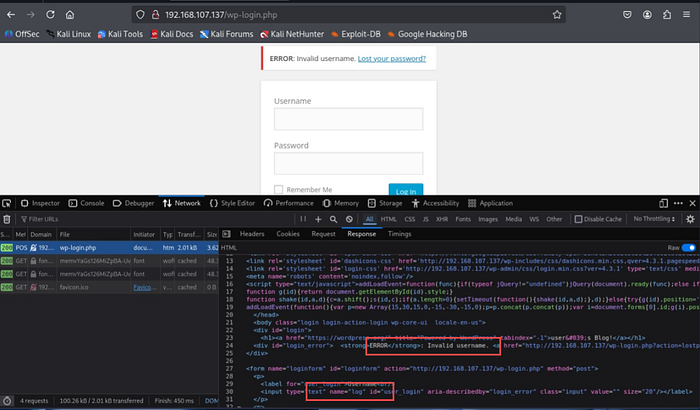The width and height of the screenshot is (700, 410).
Task: Sort requests by Initiator column
Action: coord(144,234)
